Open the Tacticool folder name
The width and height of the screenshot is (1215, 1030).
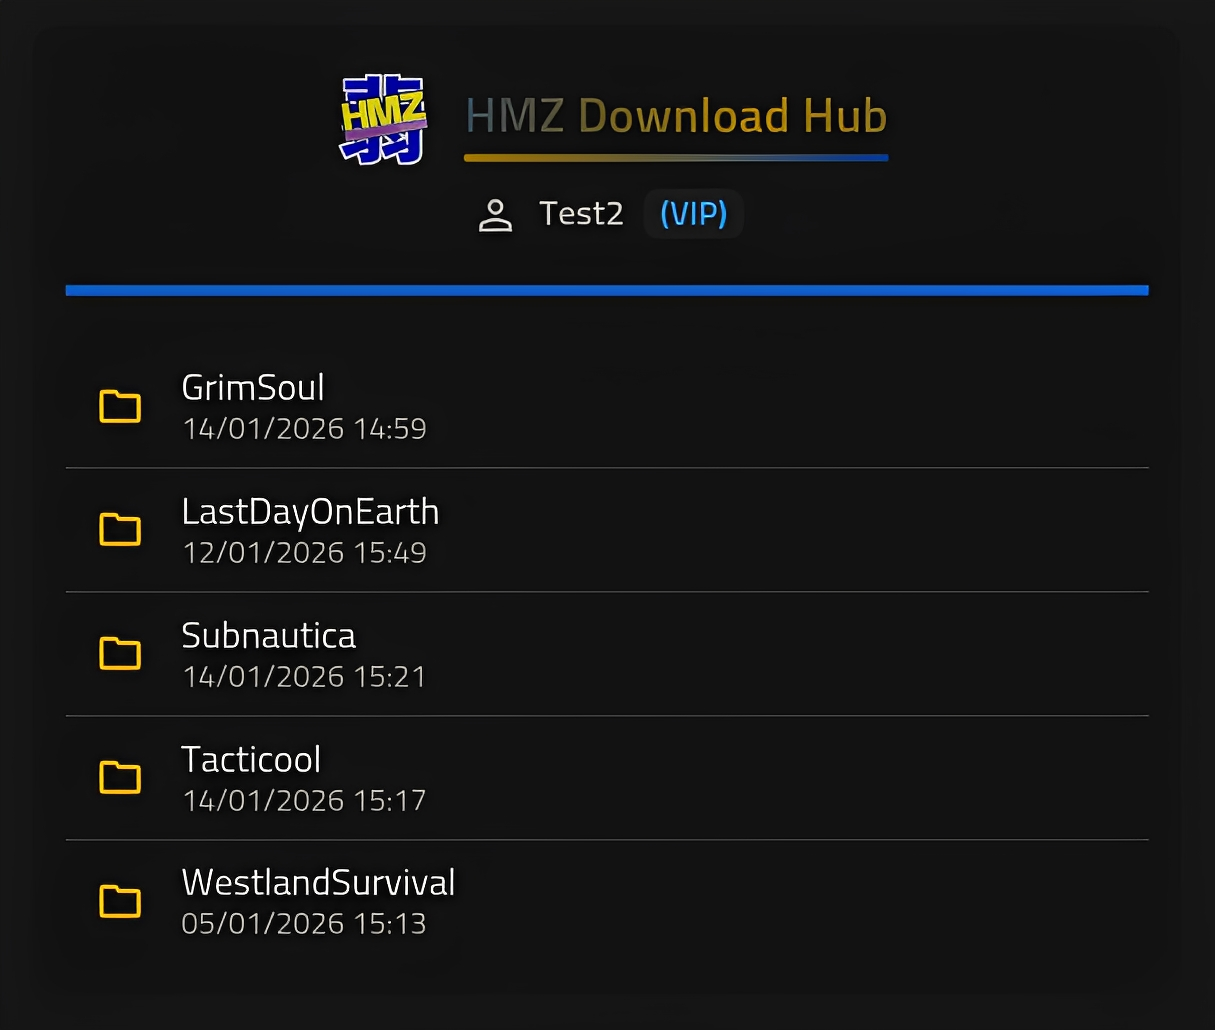pos(251,760)
